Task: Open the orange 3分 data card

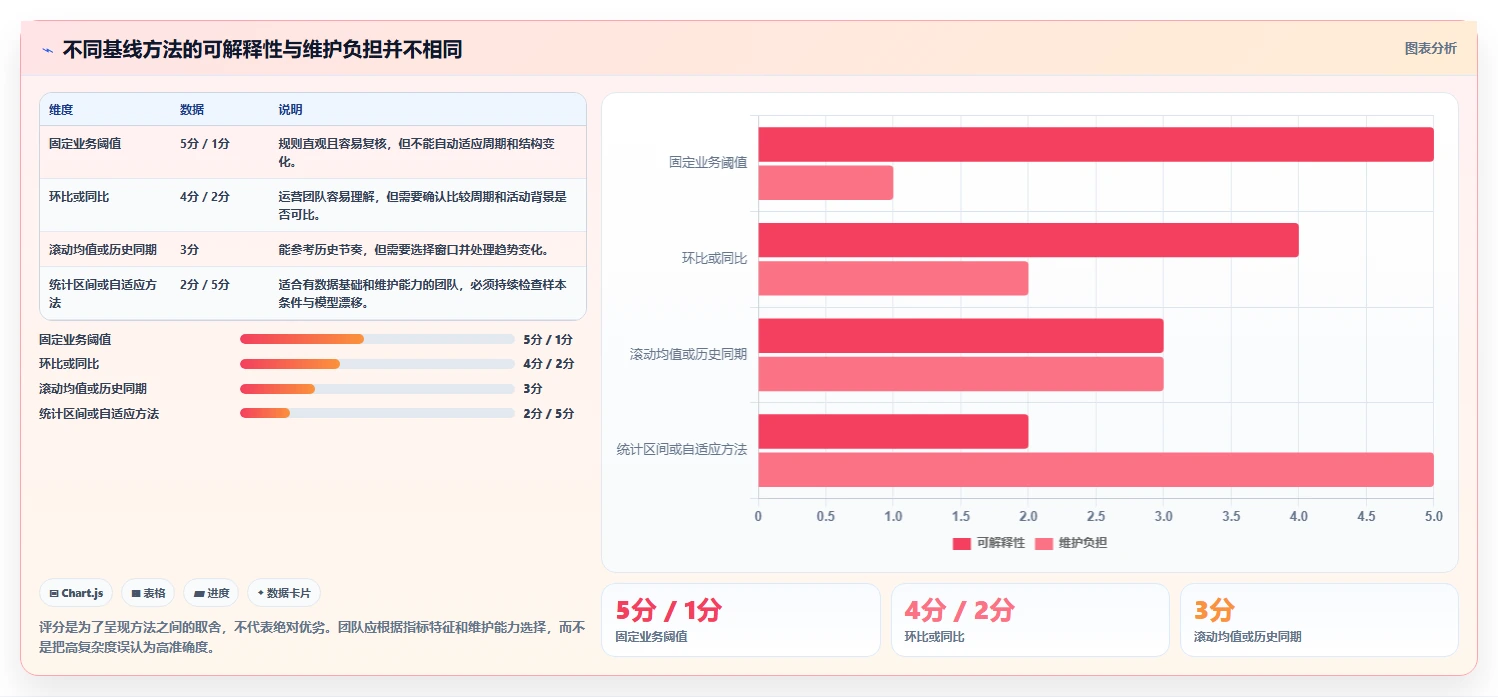Action: (1319, 620)
